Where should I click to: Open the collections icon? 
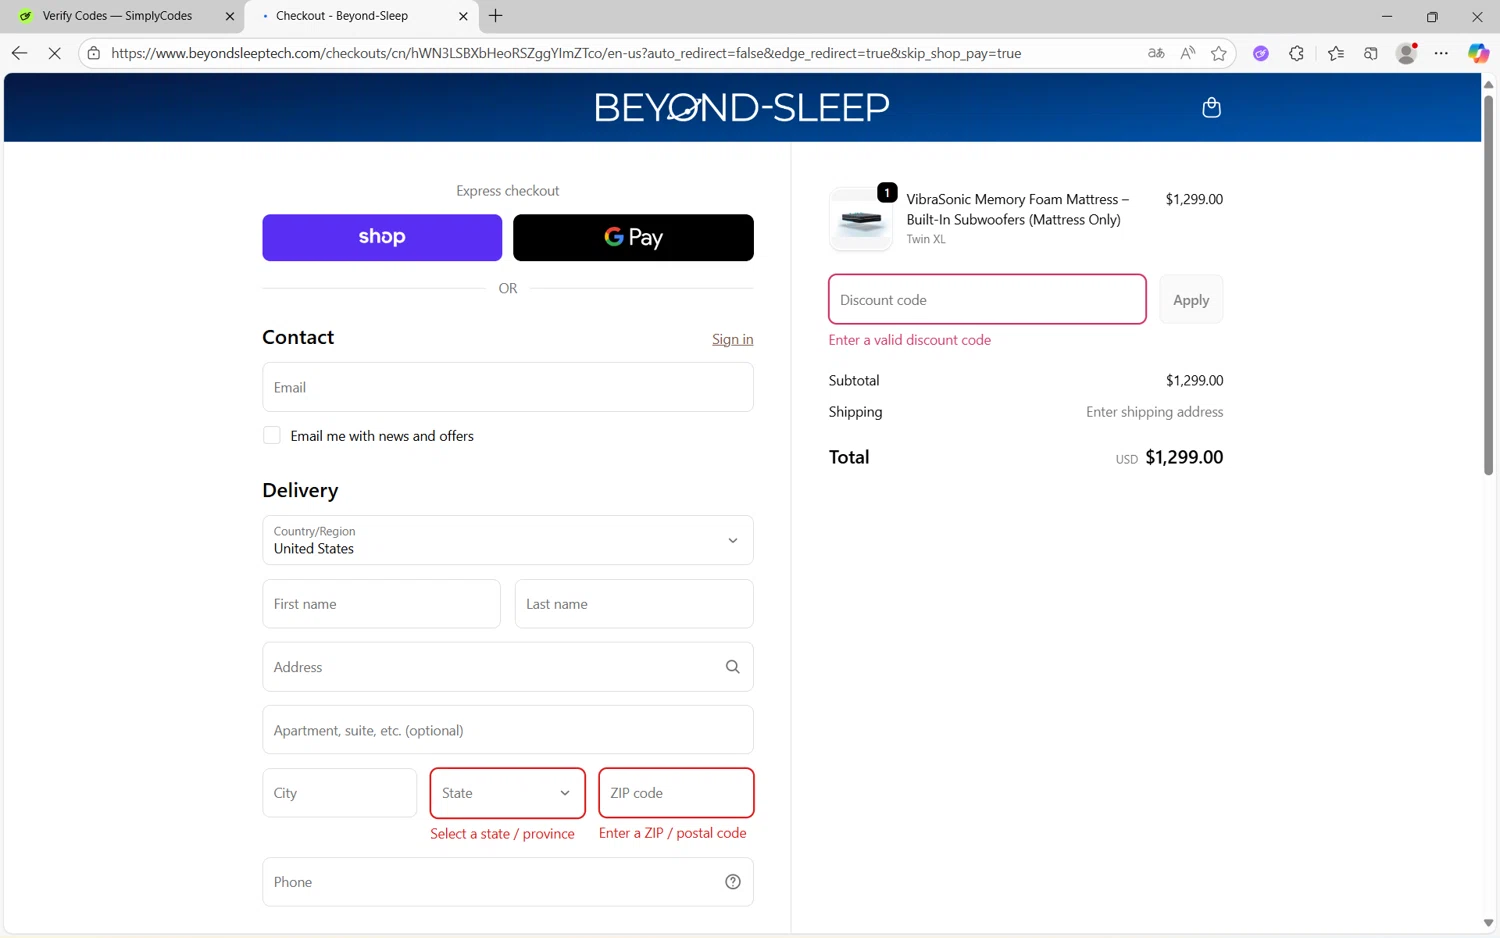[x=1371, y=53]
